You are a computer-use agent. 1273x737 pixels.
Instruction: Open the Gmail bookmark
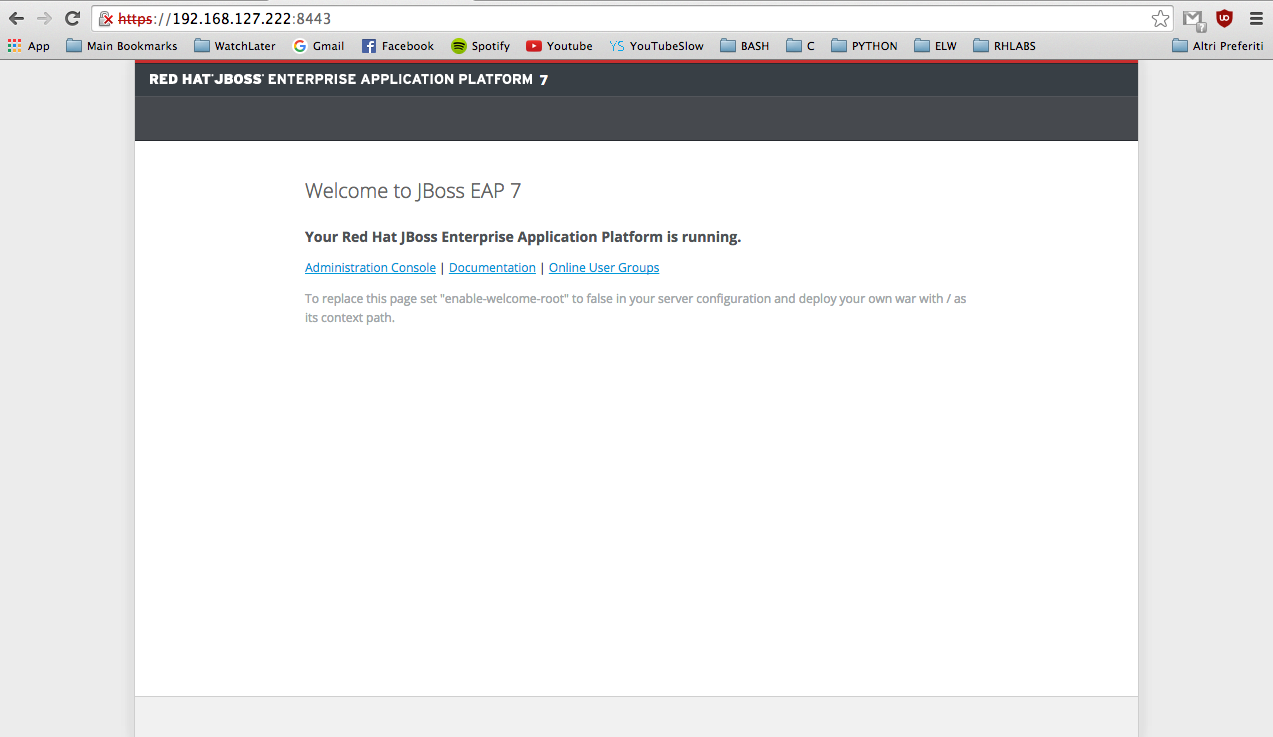318,46
